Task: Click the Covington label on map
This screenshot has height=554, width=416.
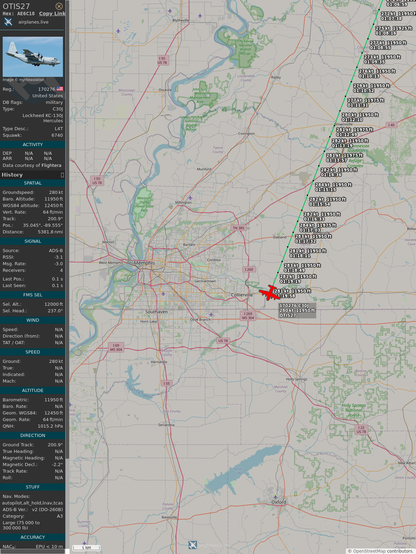Action: pos(246,133)
